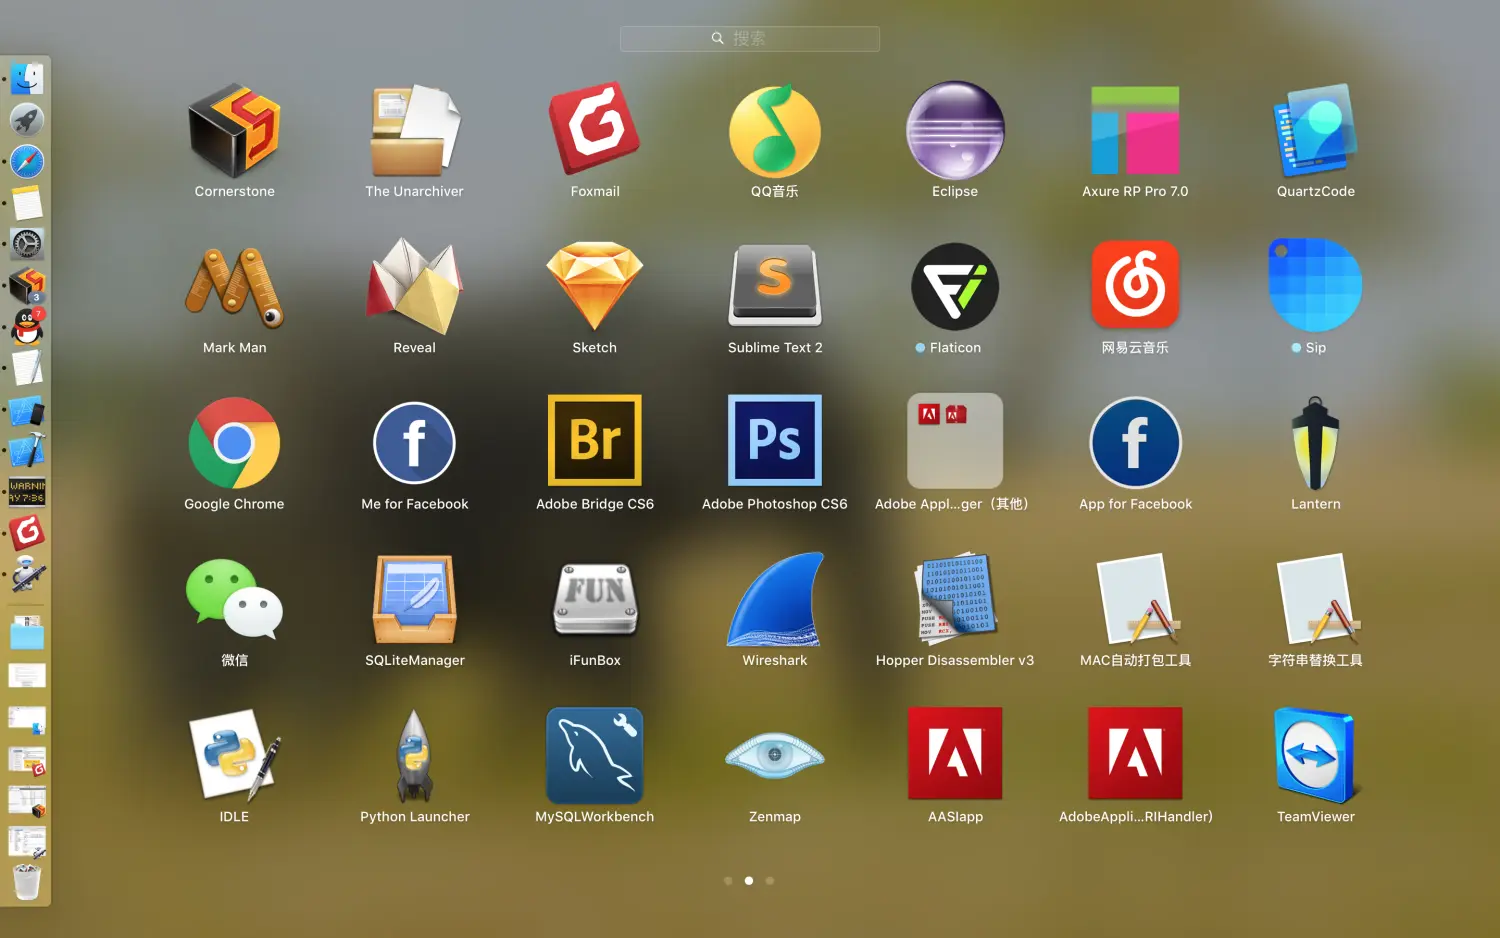Launch Zenmap
The height and width of the screenshot is (938, 1500).
click(x=775, y=755)
